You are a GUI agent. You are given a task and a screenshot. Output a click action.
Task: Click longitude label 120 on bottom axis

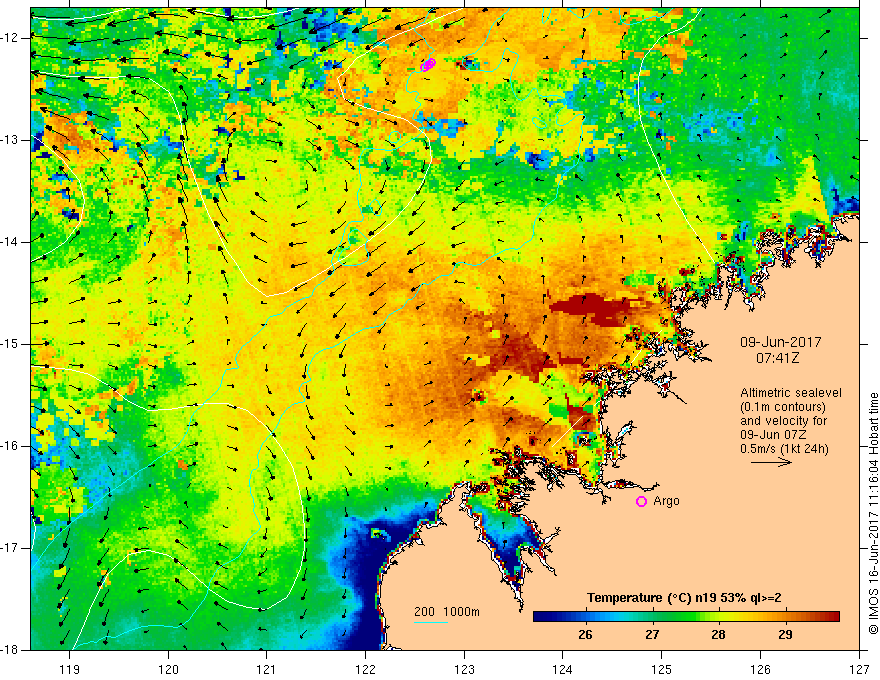168,669
